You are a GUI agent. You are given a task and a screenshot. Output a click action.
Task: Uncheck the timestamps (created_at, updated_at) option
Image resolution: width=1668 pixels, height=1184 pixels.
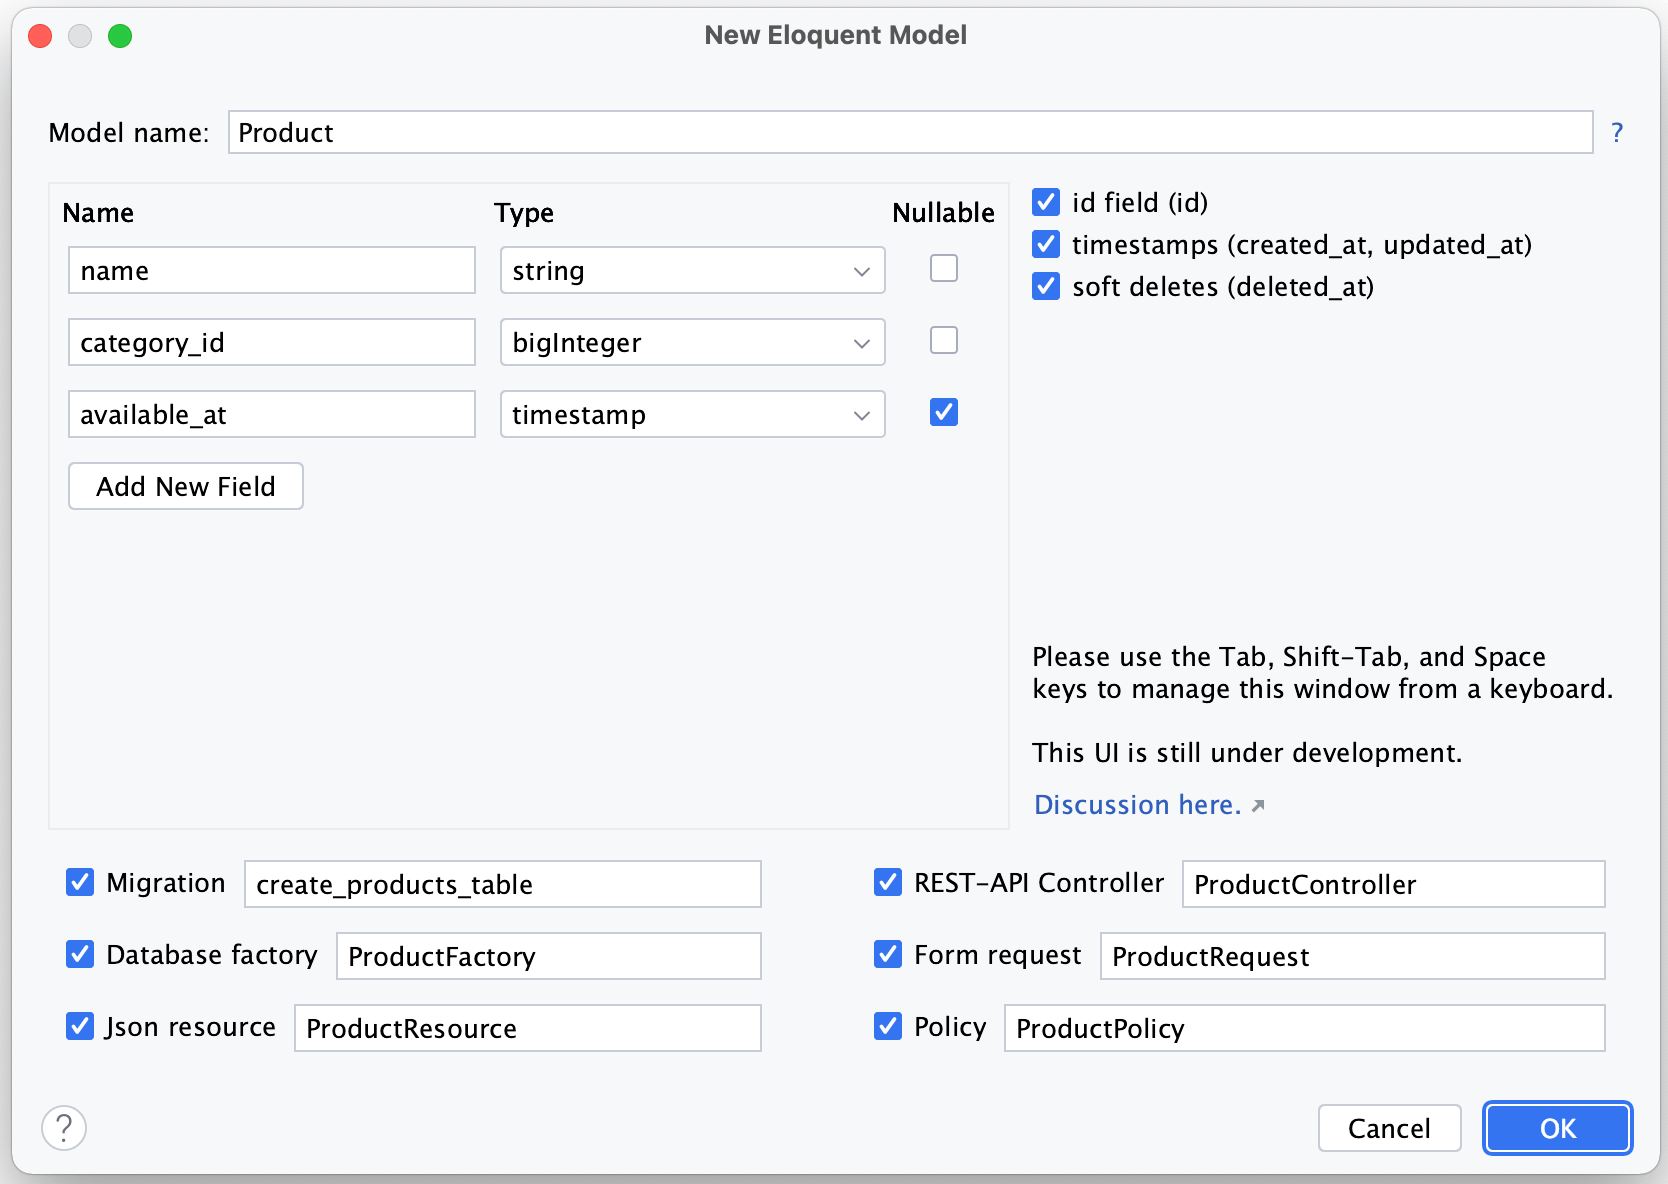click(1046, 245)
